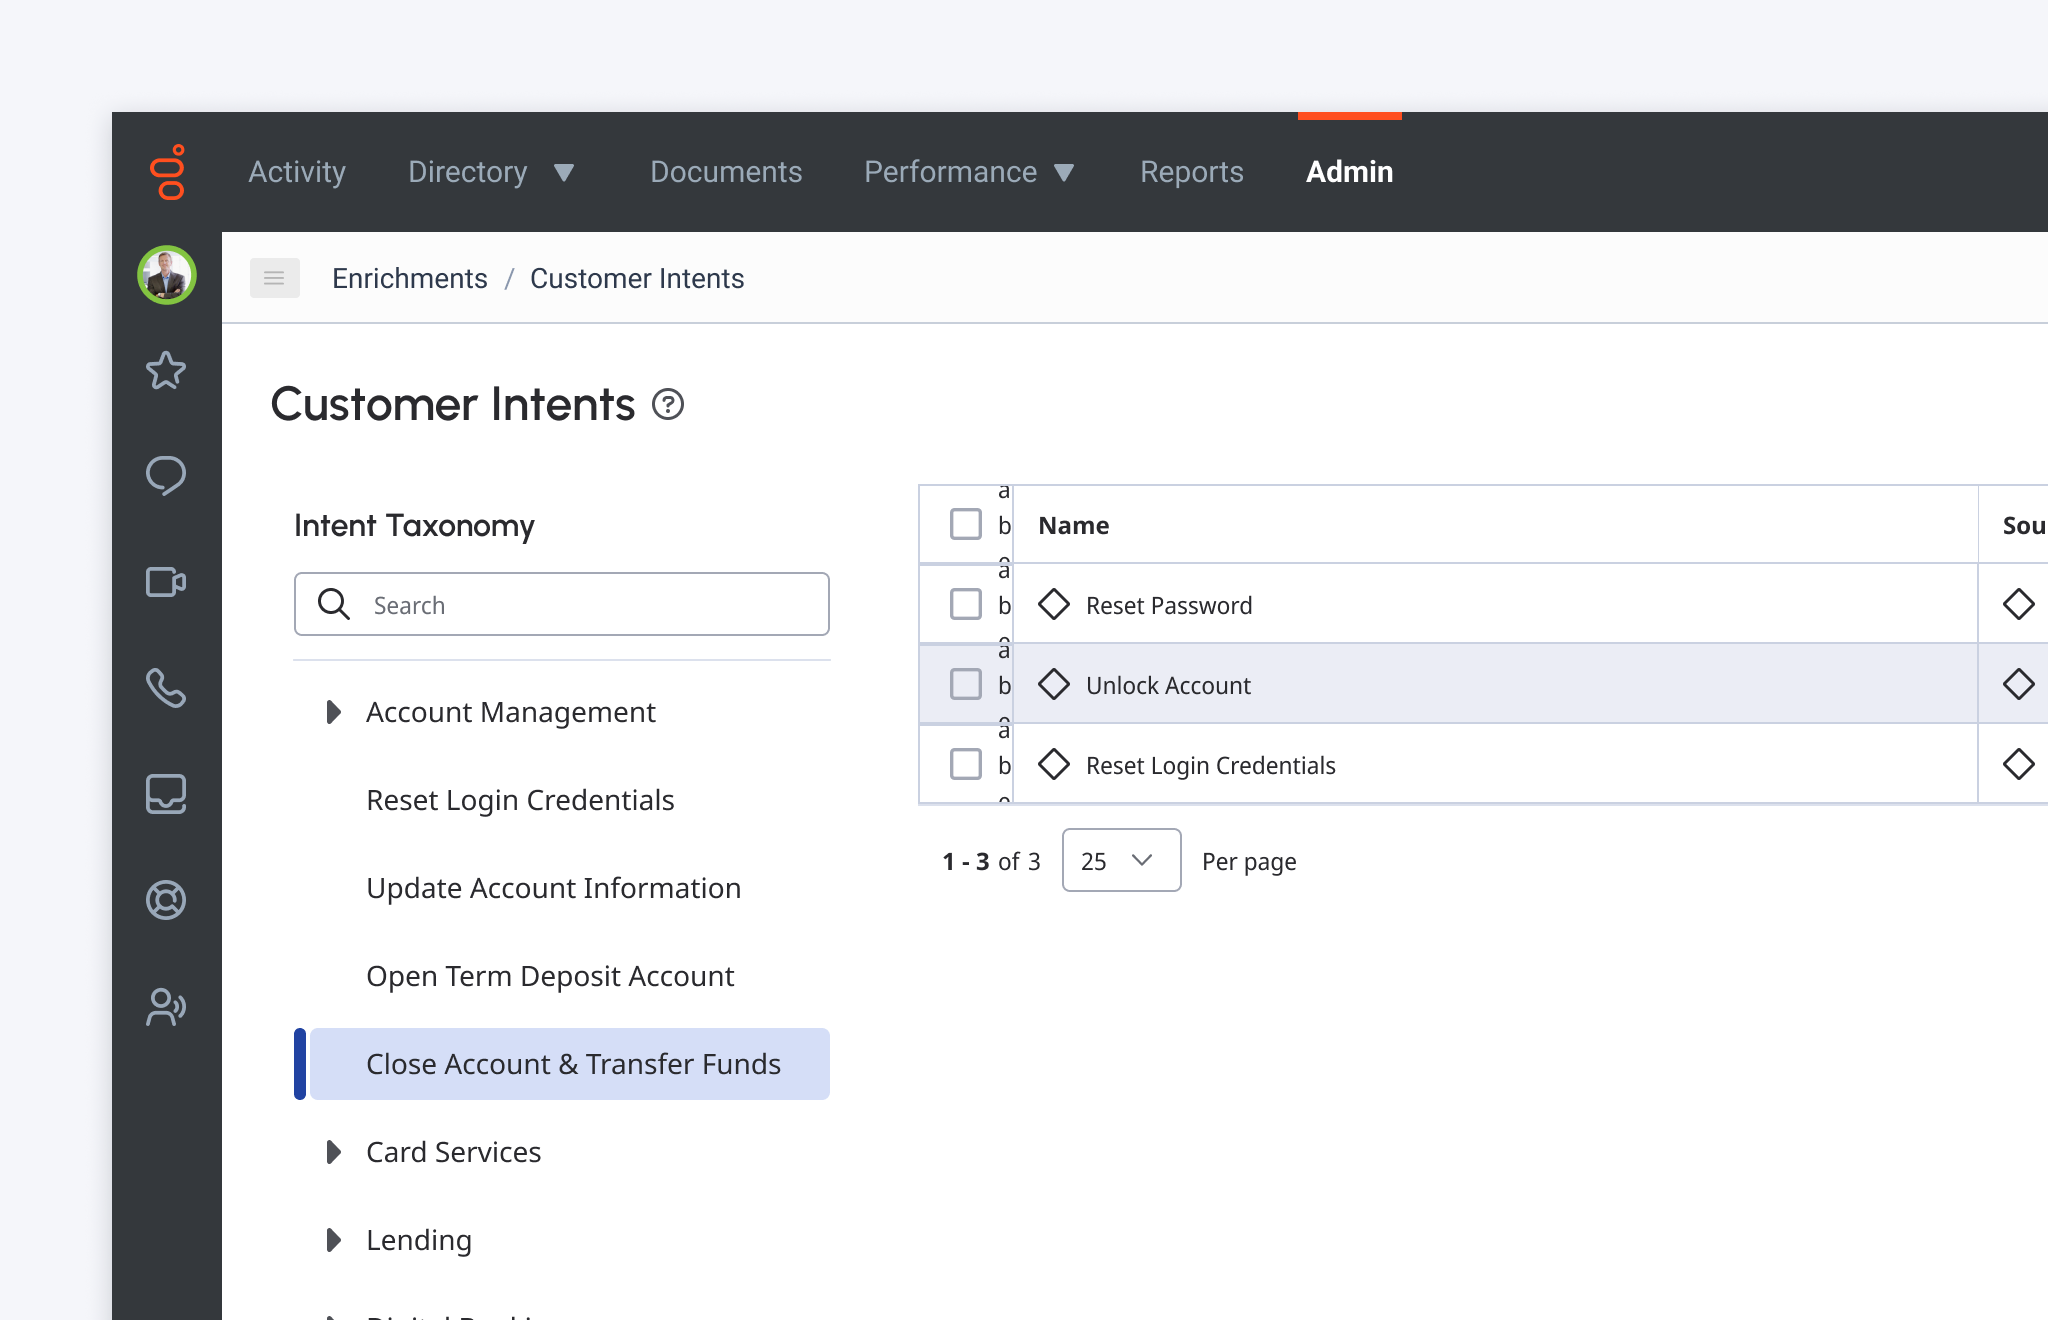Open the favorites star icon in sidebar
Screen dimensions: 2048x1320
click(x=166, y=371)
